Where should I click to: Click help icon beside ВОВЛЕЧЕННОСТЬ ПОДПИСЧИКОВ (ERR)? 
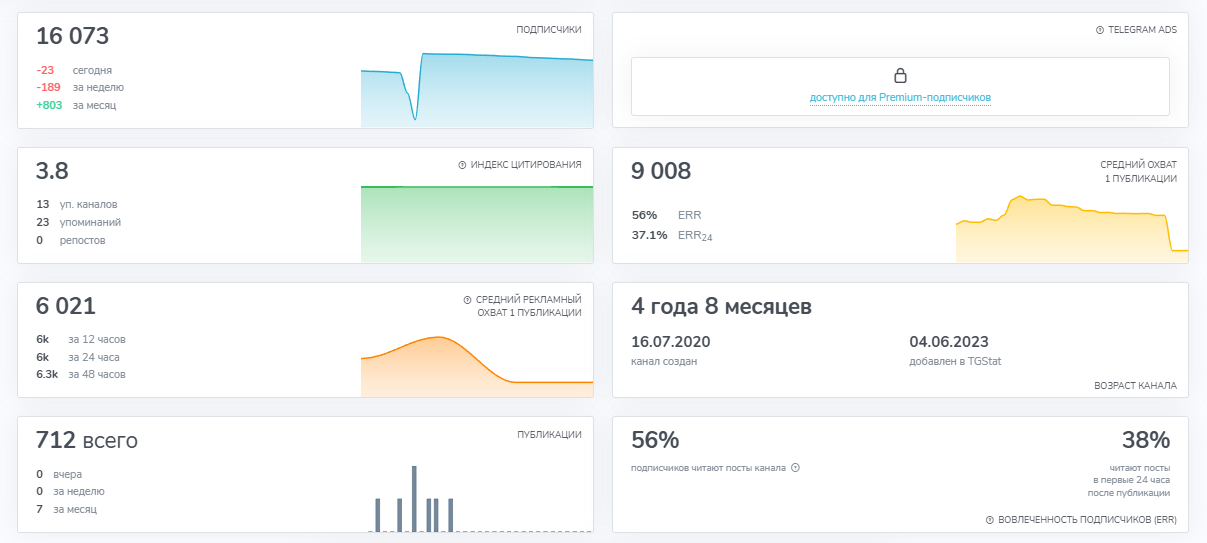[989, 520]
